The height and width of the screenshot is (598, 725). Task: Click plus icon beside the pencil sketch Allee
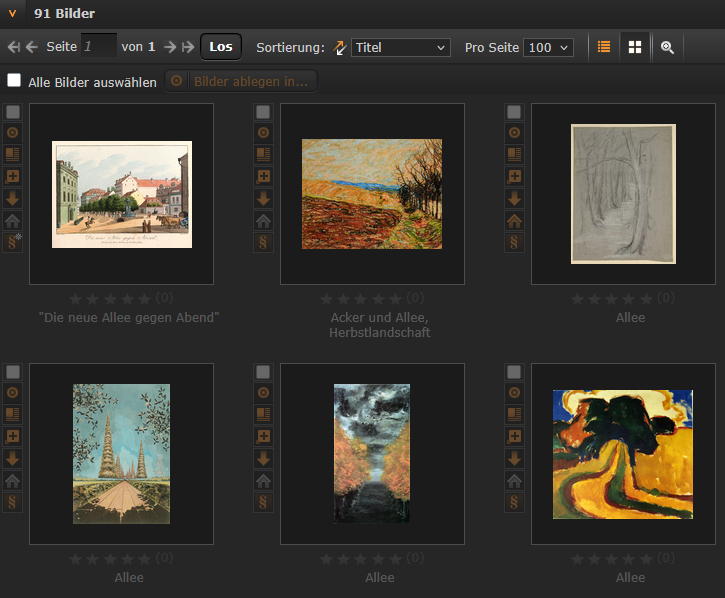(514, 176)
